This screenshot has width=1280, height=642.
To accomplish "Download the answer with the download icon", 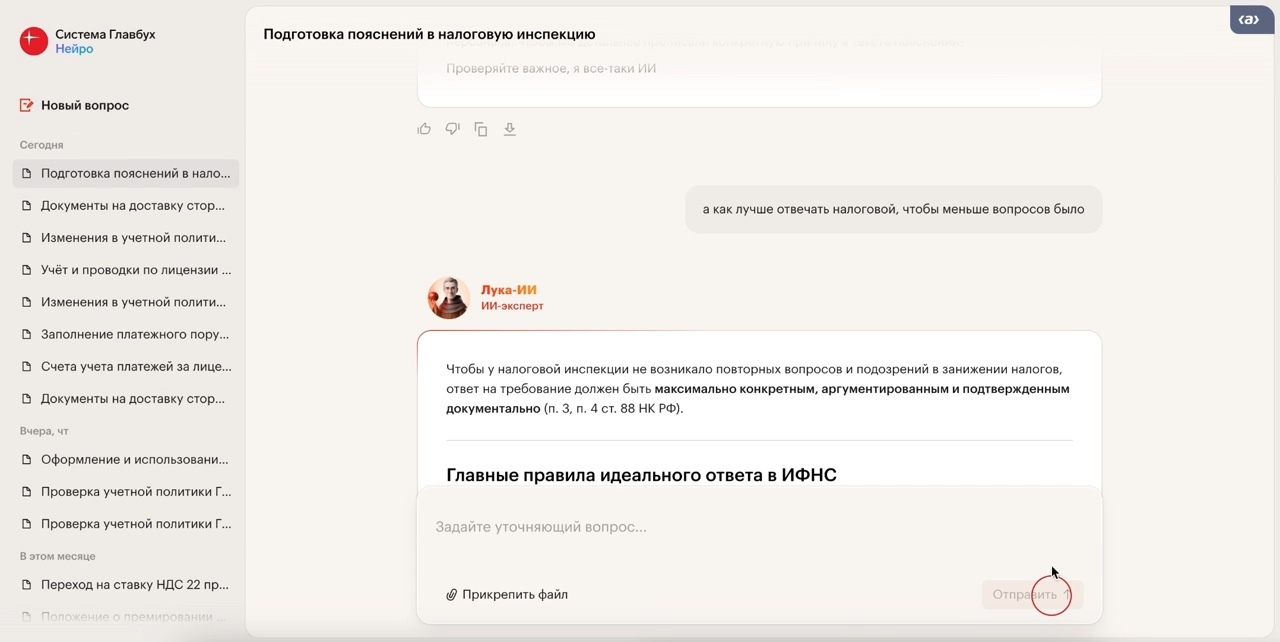I will click(x=509, y=129).
